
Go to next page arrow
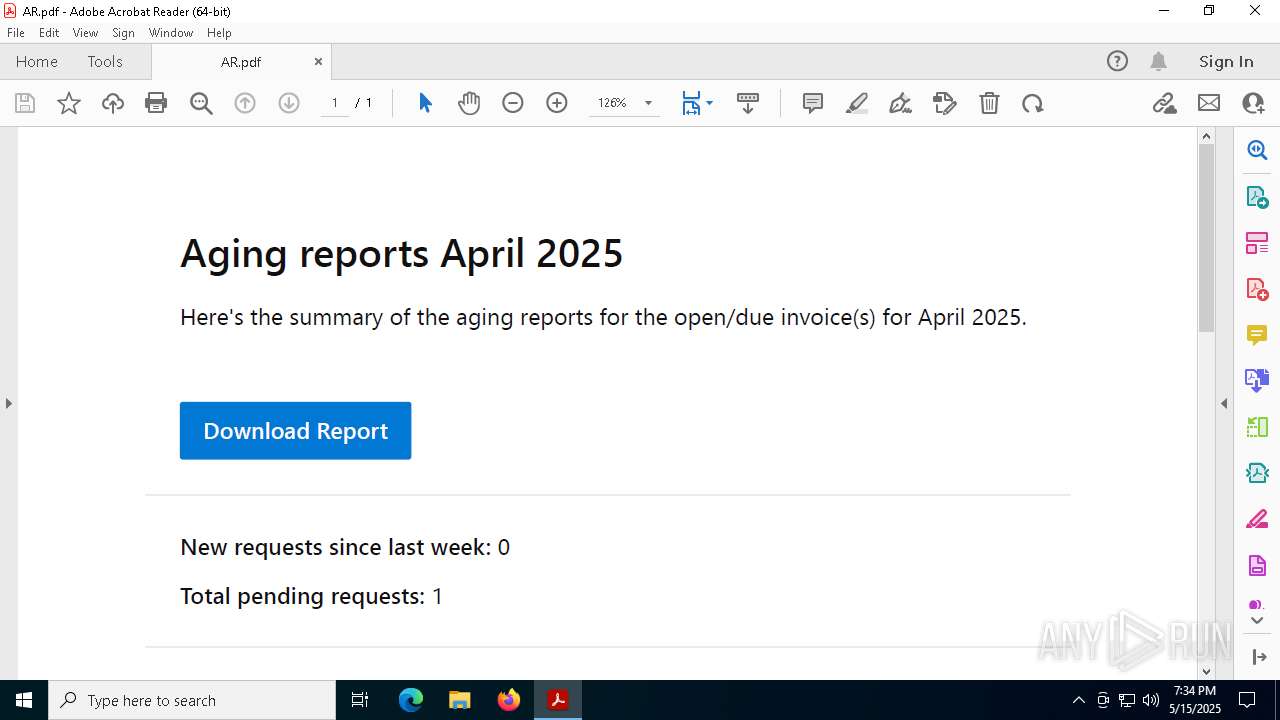click(289, 103)
